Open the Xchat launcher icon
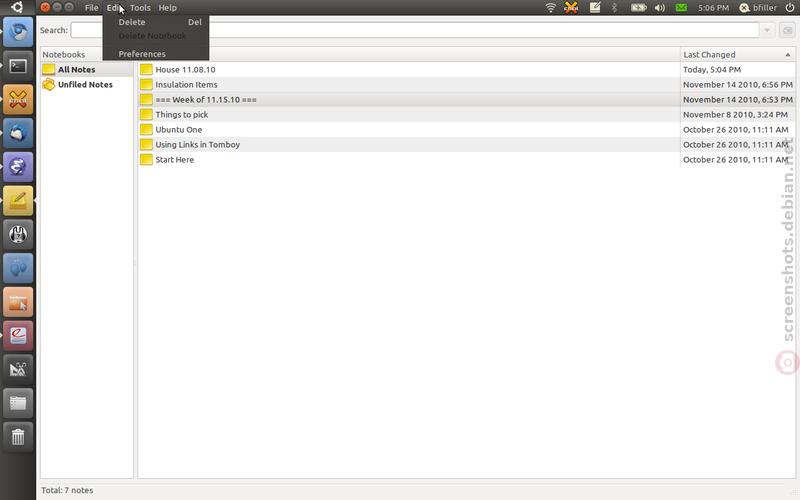The height and width of the screenshot is (500, 800). [18, 99]
